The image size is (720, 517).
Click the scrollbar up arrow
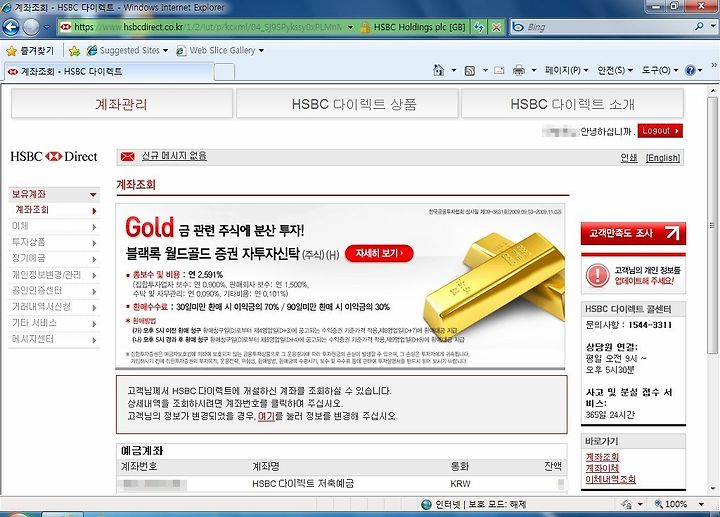click(712, 91)
